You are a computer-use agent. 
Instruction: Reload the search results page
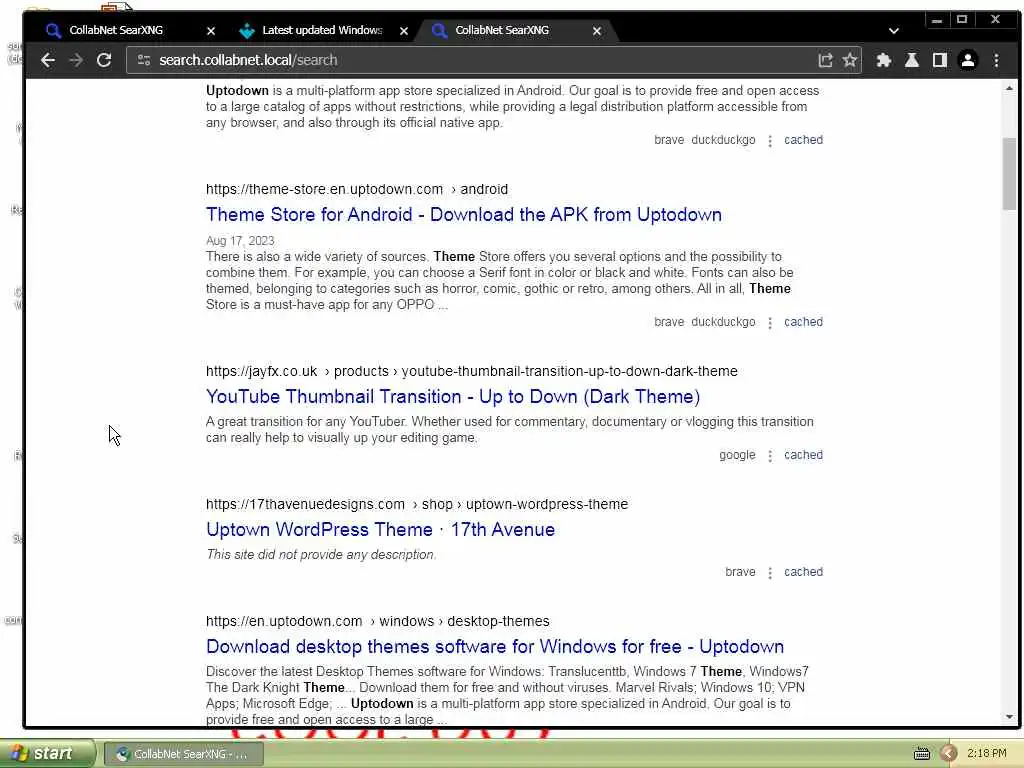104,60
